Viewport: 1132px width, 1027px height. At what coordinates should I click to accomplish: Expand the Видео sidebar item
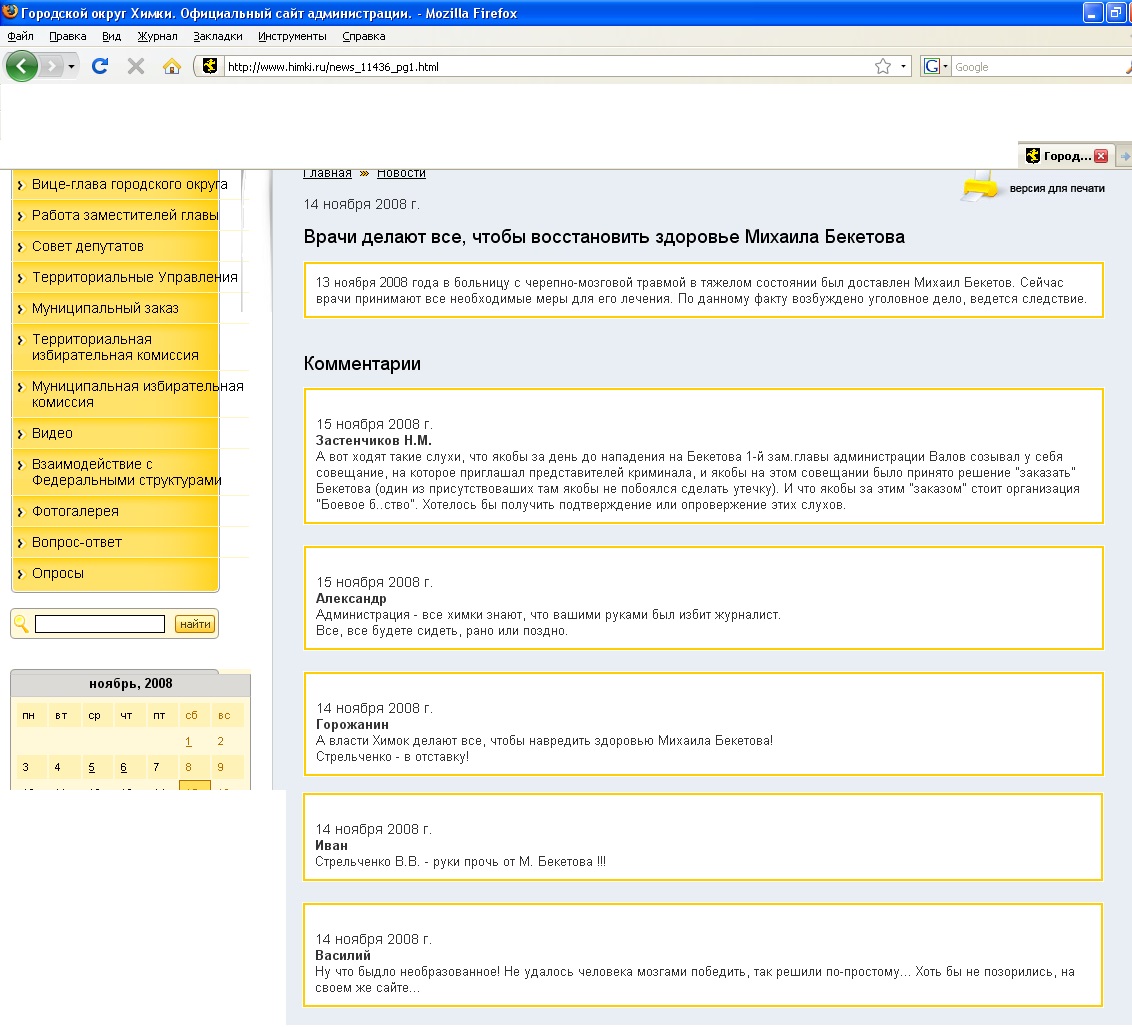[52, 433]
